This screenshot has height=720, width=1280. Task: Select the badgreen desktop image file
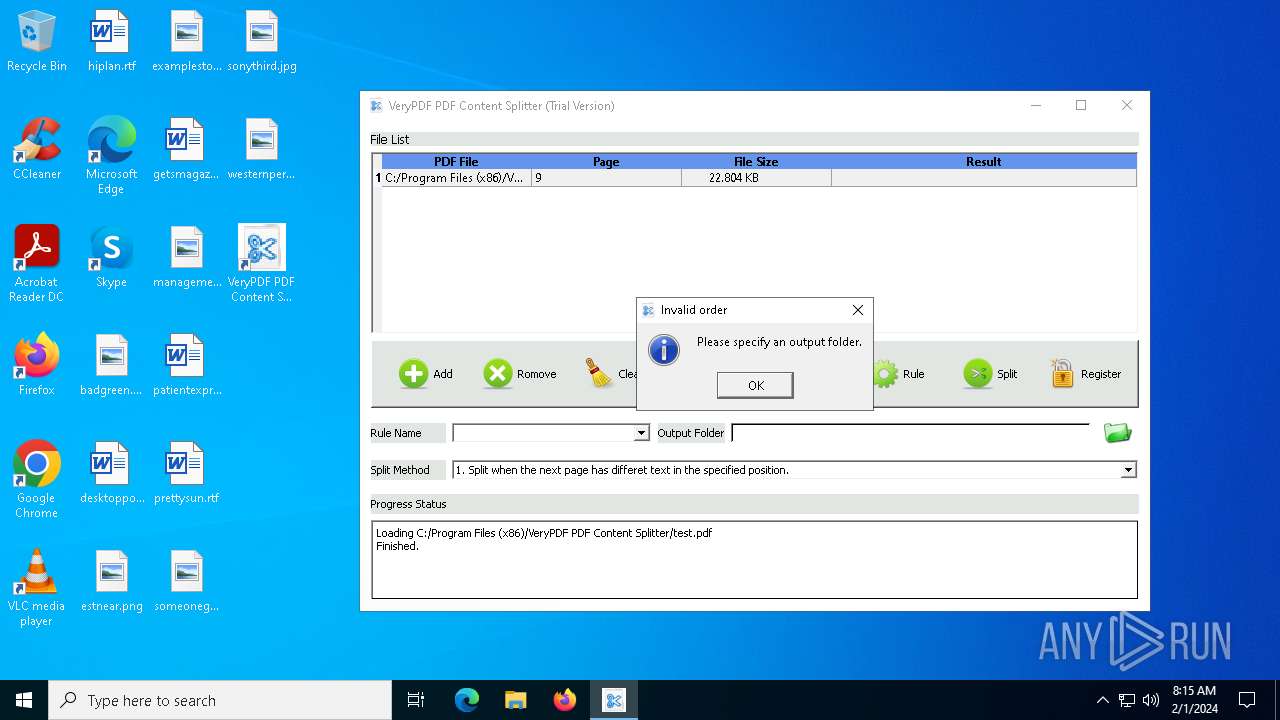tap(111, 366)
